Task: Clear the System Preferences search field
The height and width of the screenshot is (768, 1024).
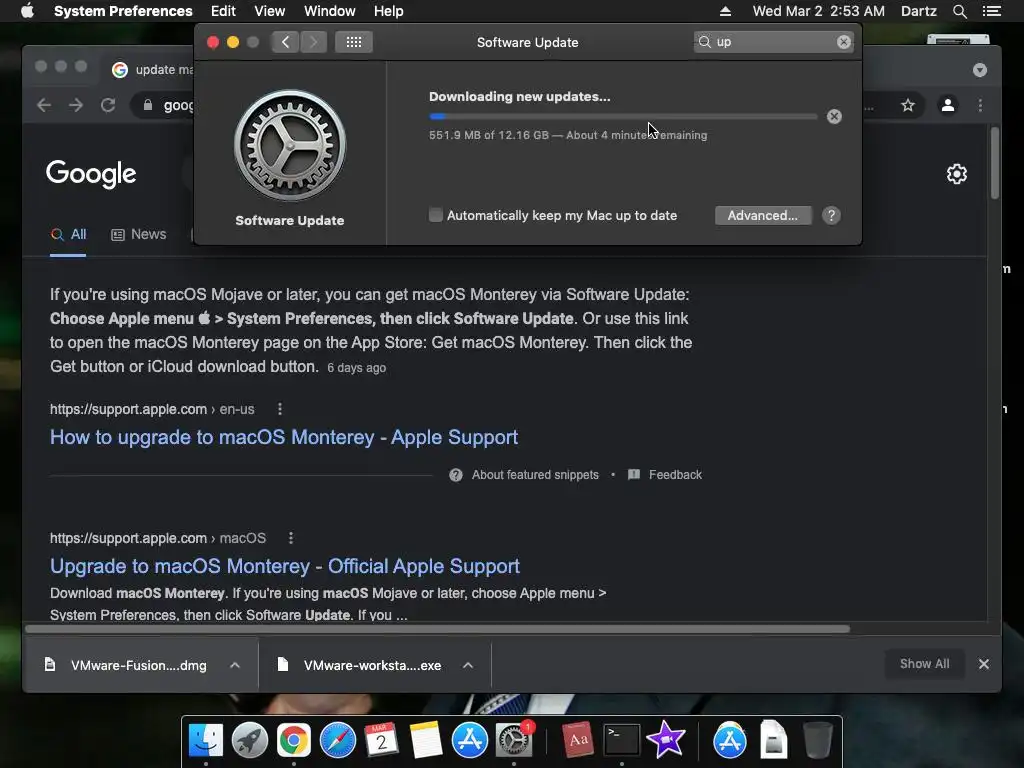Action: click(844, 42)
